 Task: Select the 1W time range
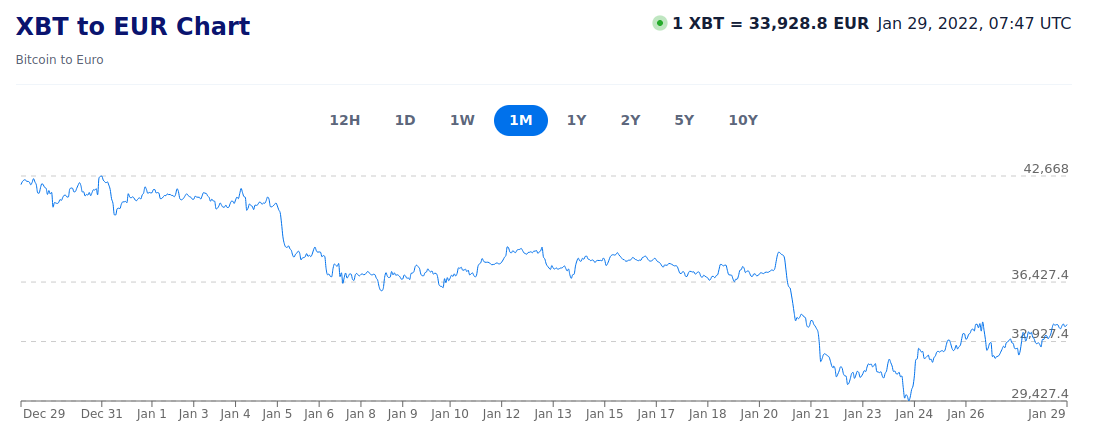[462, 120]
